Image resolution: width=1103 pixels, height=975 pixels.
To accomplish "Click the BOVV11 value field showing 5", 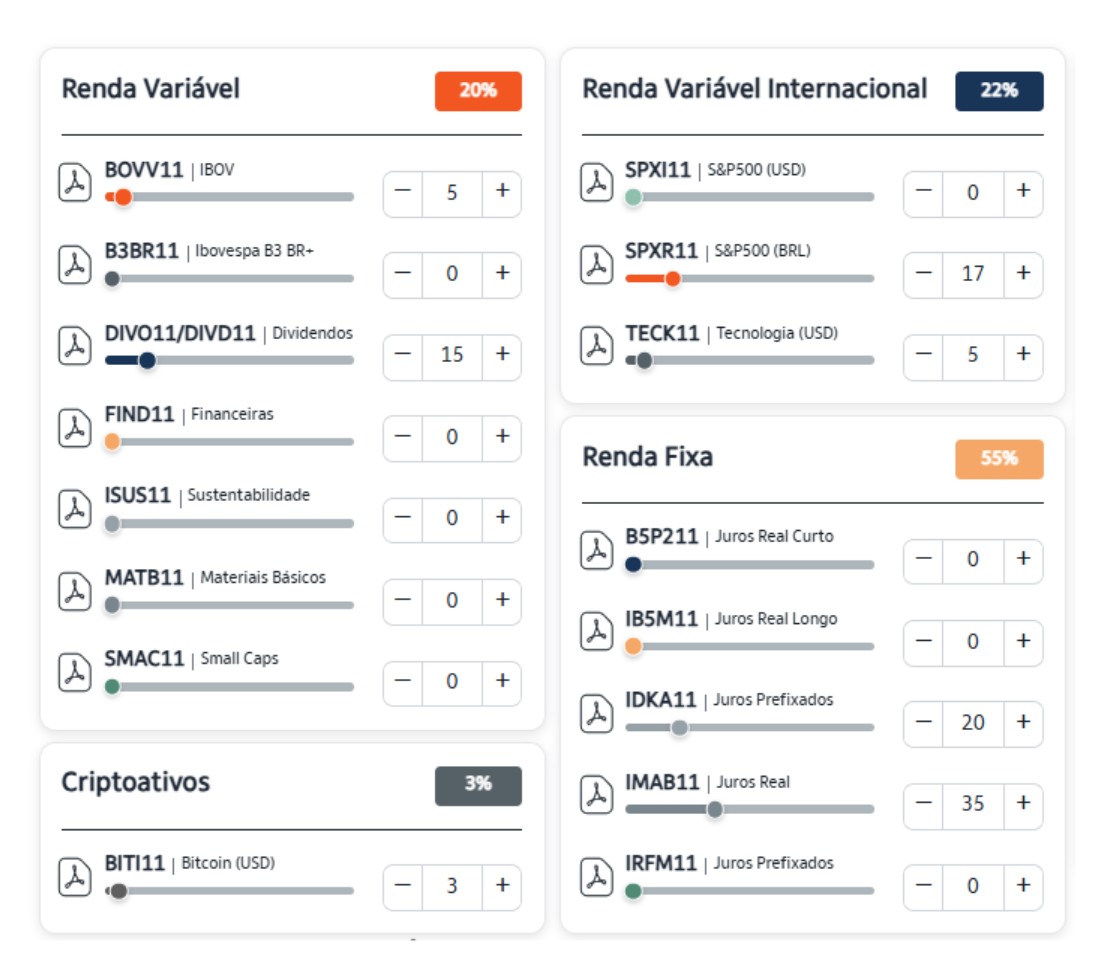I will (452, 193).
